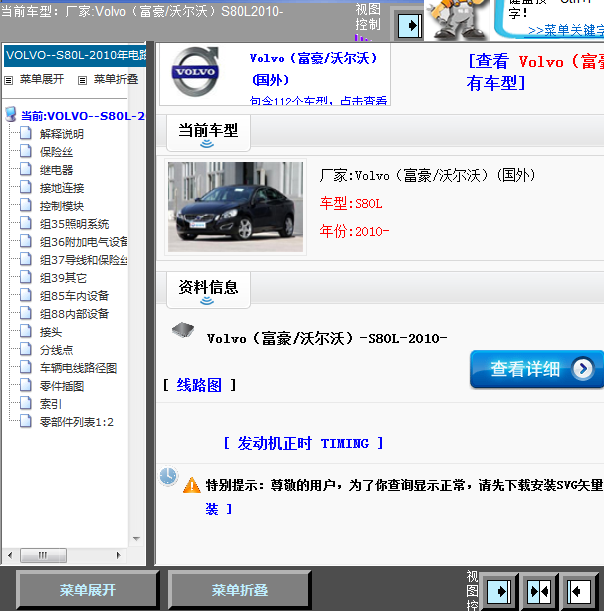
Task: Select root node 当前:VOLVO--S80L-2
Action: pyautogui.click(x=83, y=116)
